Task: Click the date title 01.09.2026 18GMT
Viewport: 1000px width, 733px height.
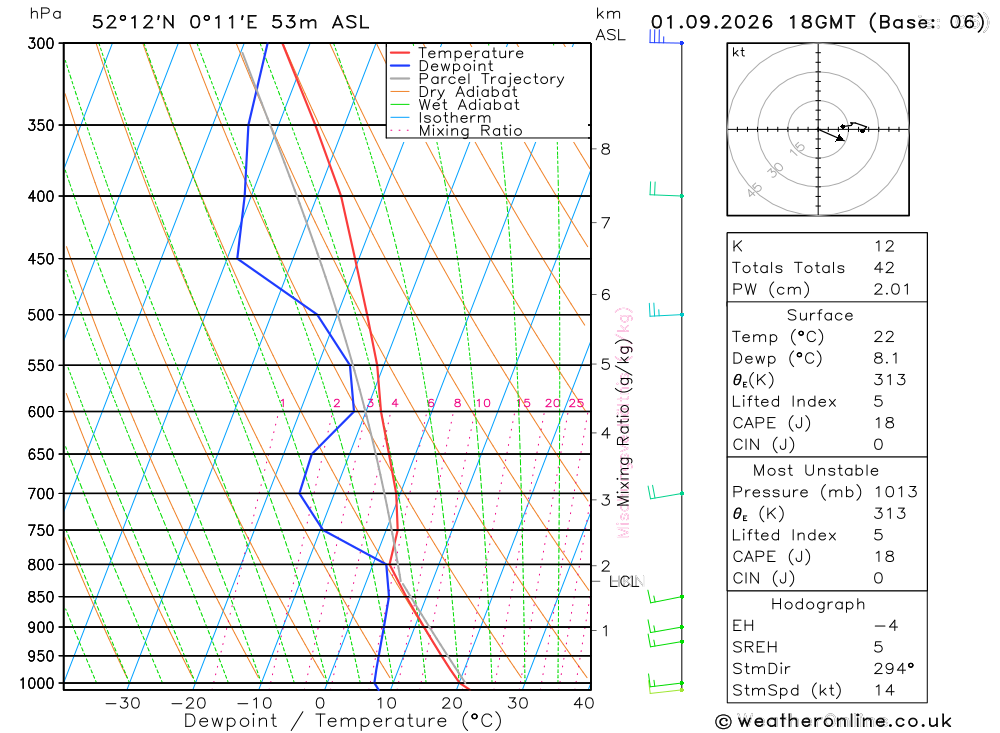Action: (x=753, y=22)
